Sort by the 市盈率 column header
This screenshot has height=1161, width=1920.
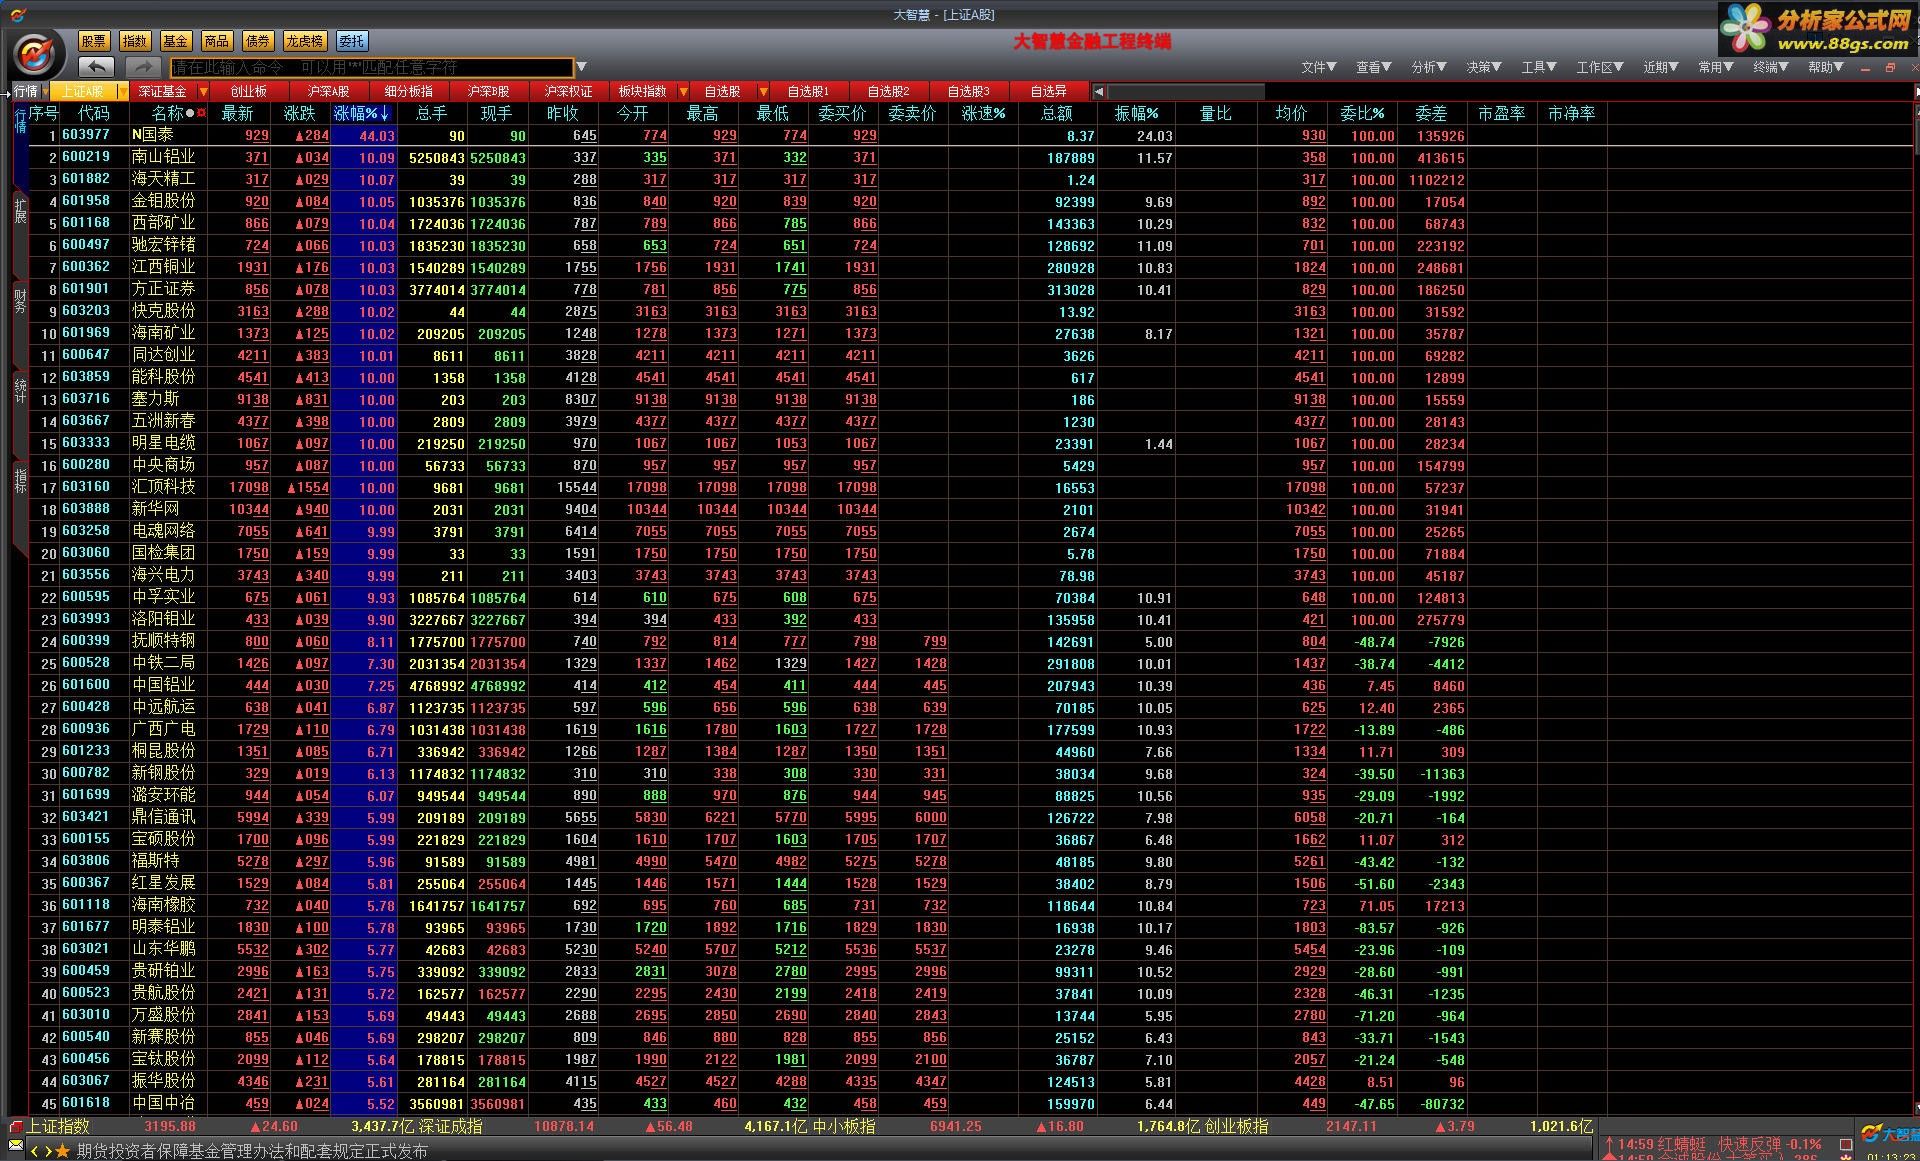coord(1501,114)
